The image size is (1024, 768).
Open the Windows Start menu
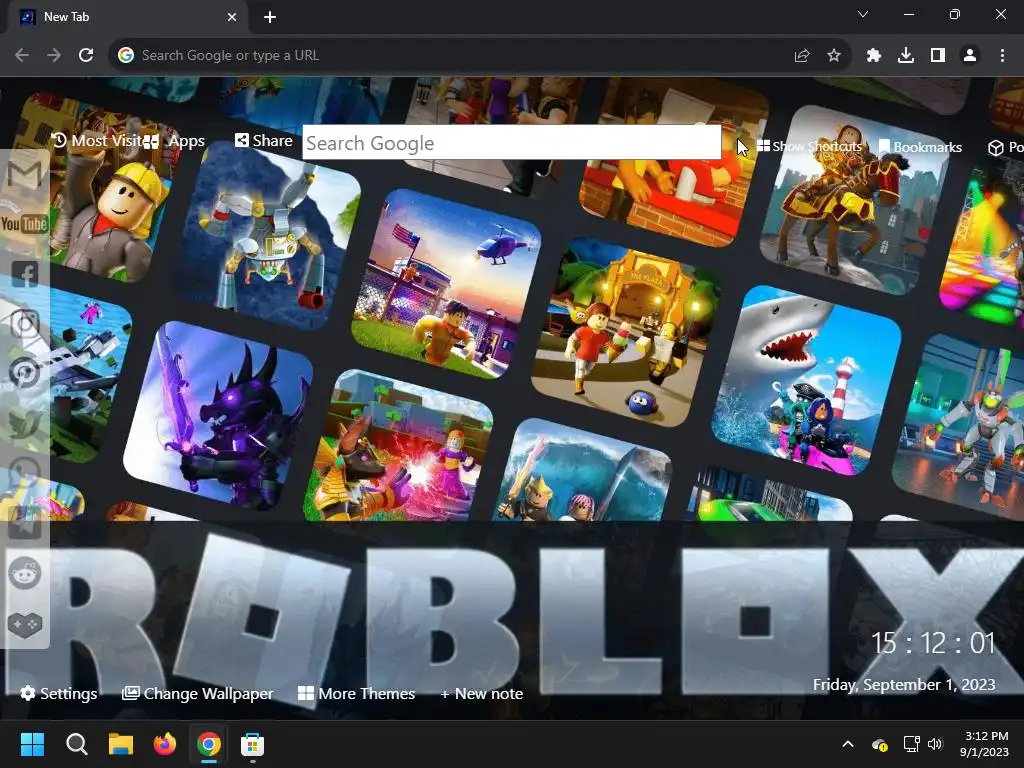coord(32,744)
